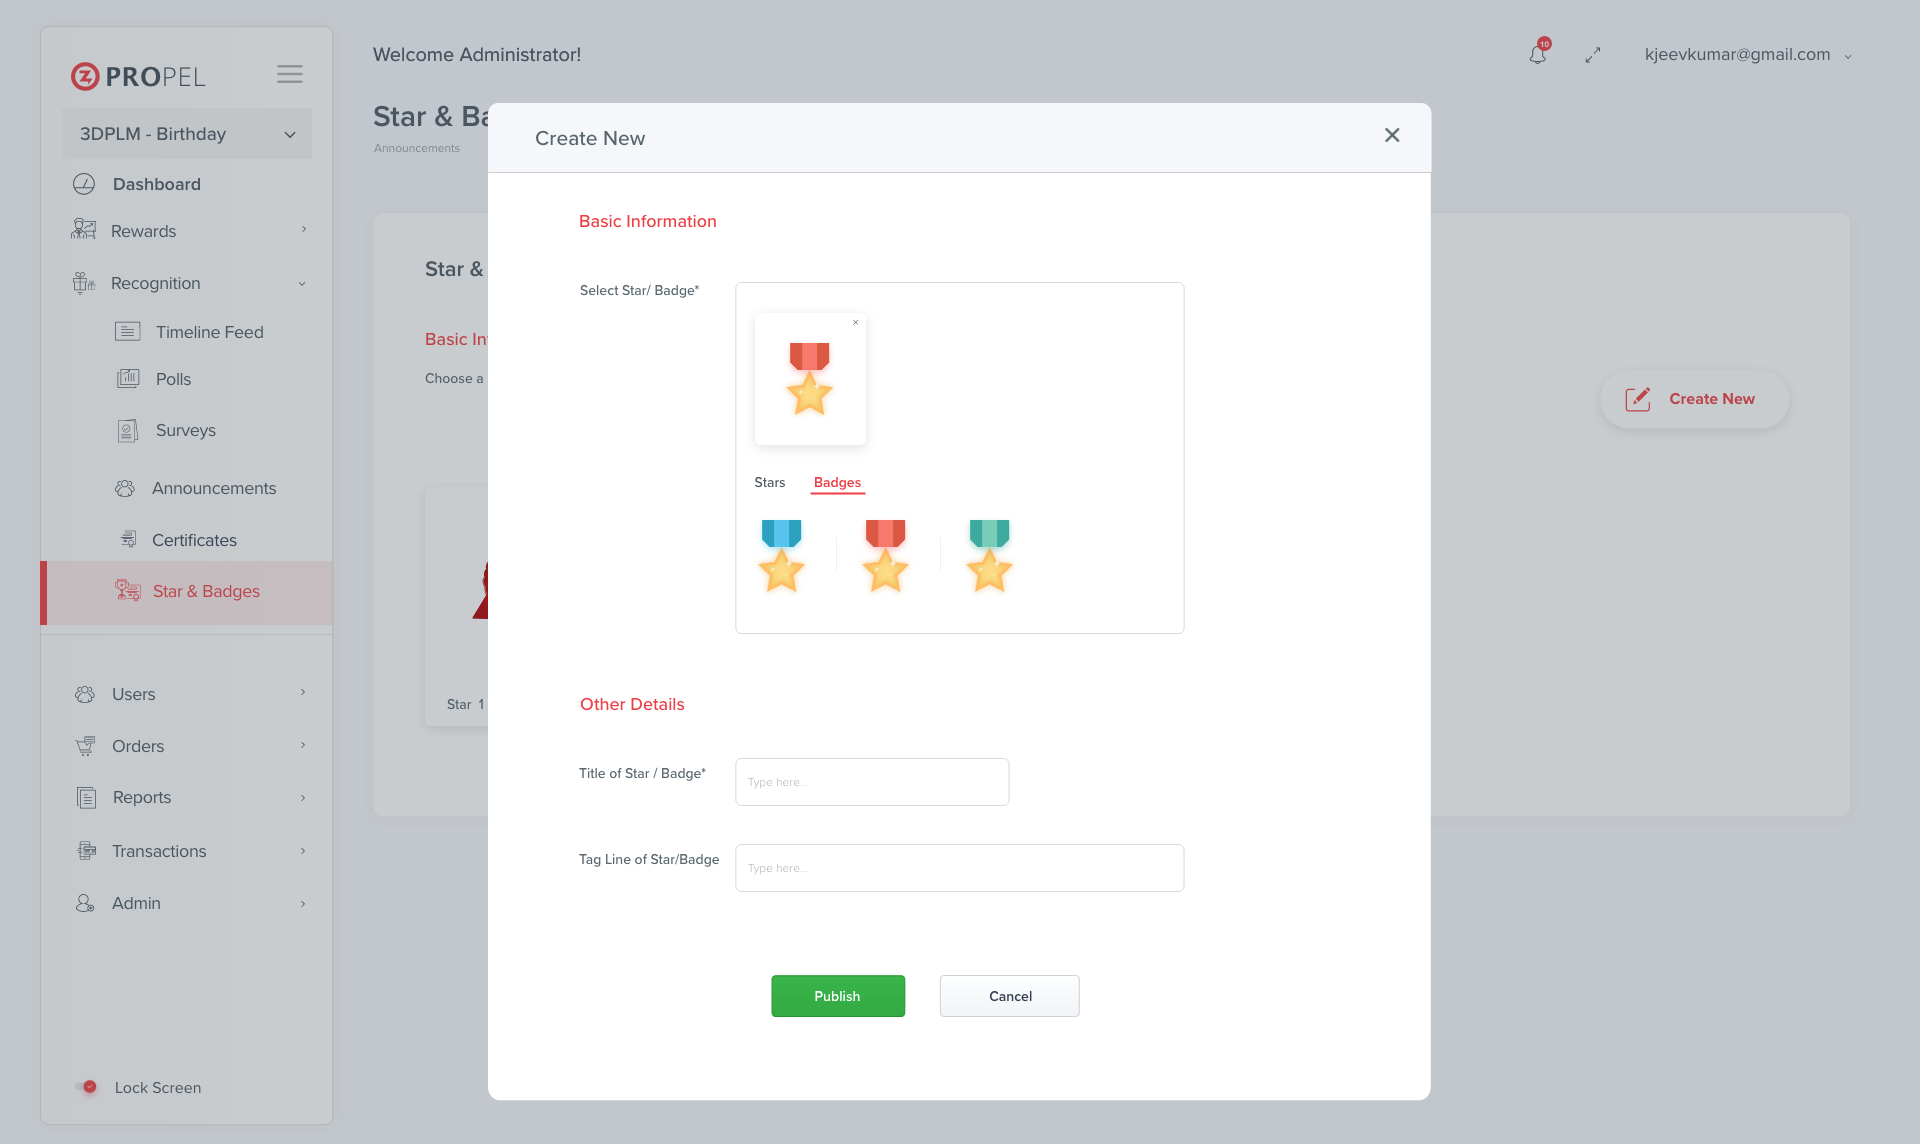Switch to the Badges tab
The image size is (1920, 1144).
click(836, 482)
